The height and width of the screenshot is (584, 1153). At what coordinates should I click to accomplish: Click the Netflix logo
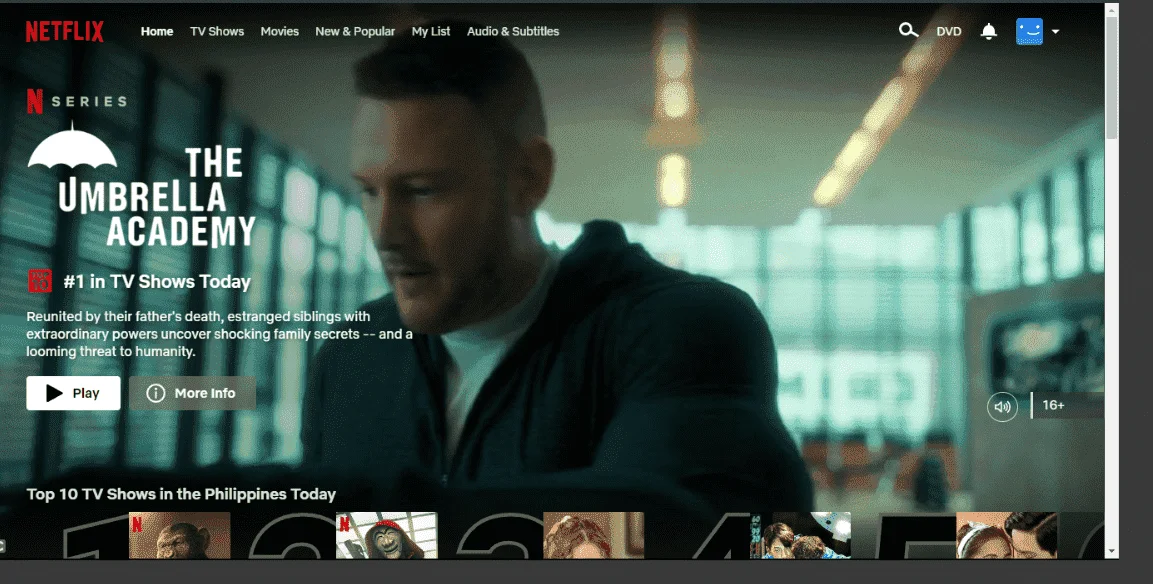click(65, 32)
